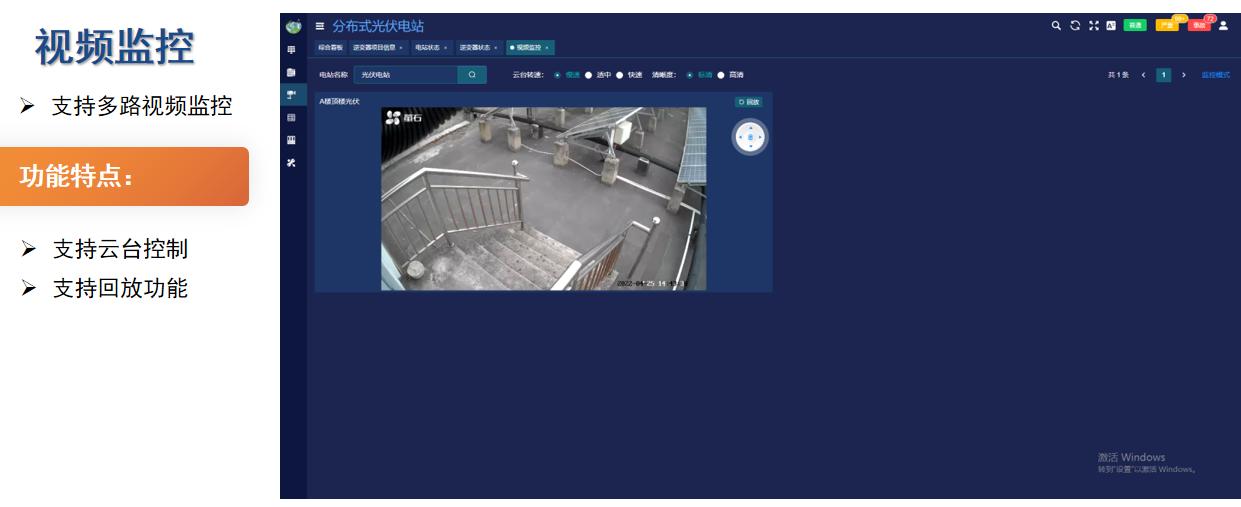
Task: Go to previous page arrow
Action: pos(1144,75)
